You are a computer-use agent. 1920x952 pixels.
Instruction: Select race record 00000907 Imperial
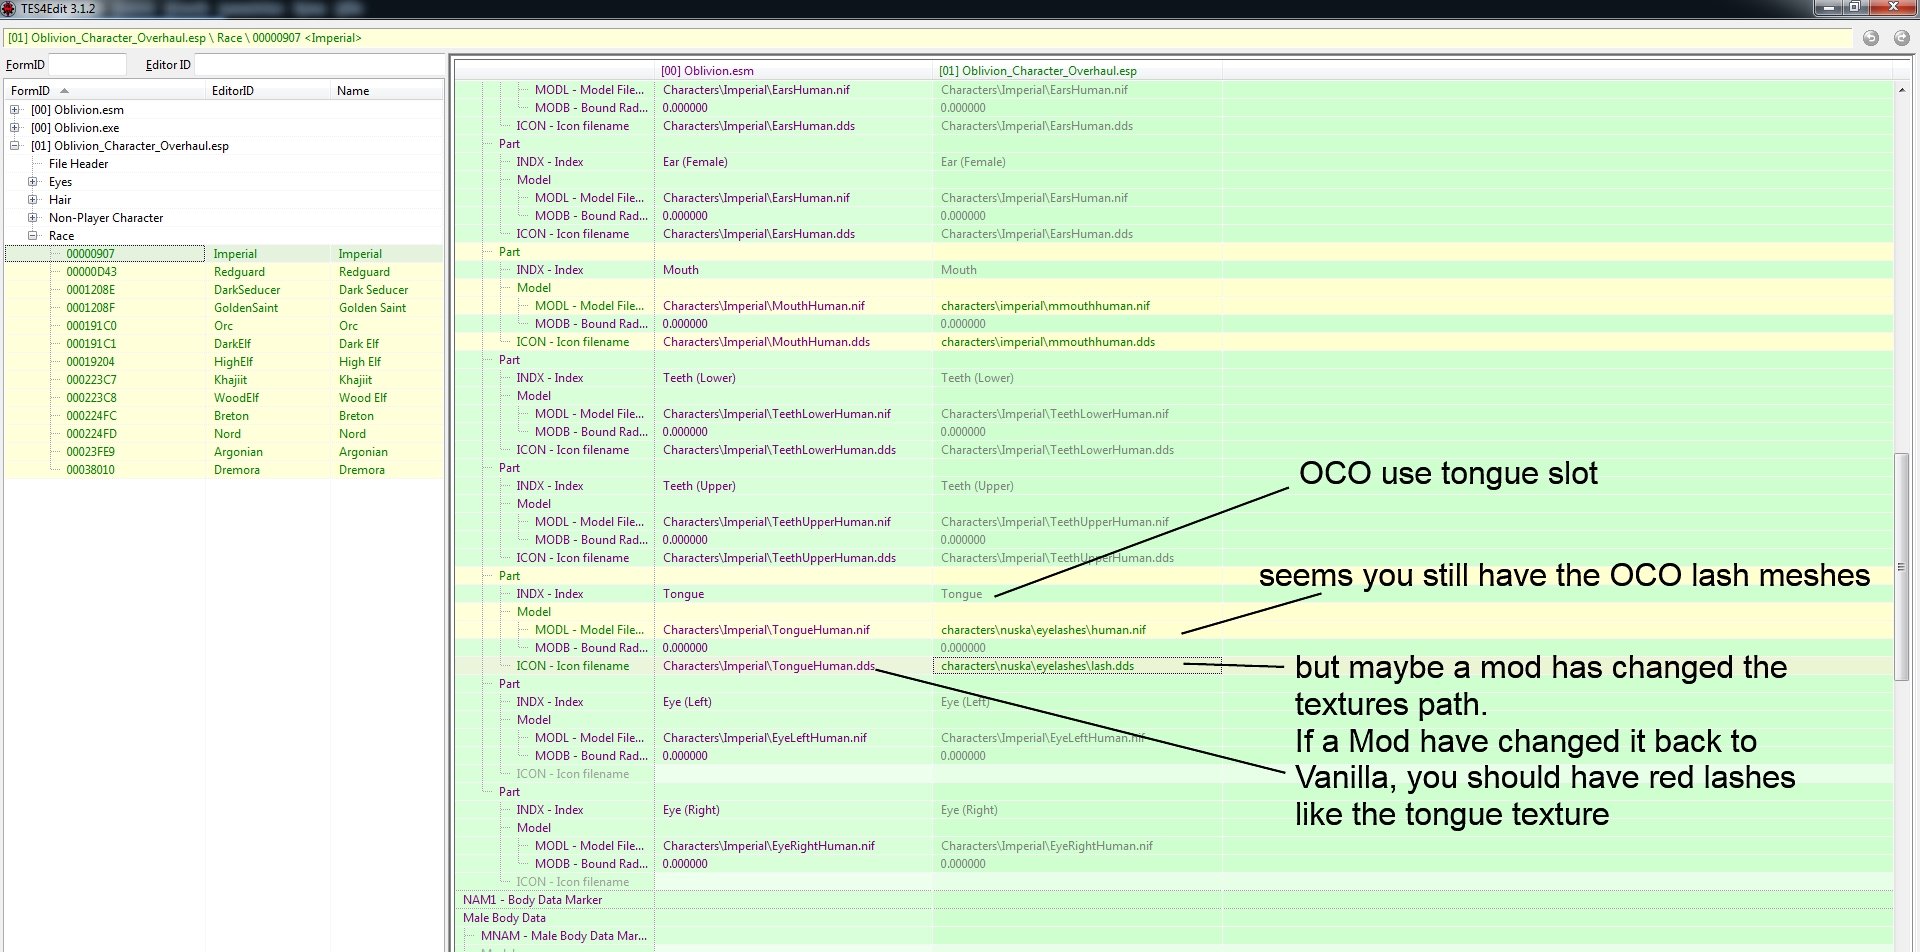point(224,254)
